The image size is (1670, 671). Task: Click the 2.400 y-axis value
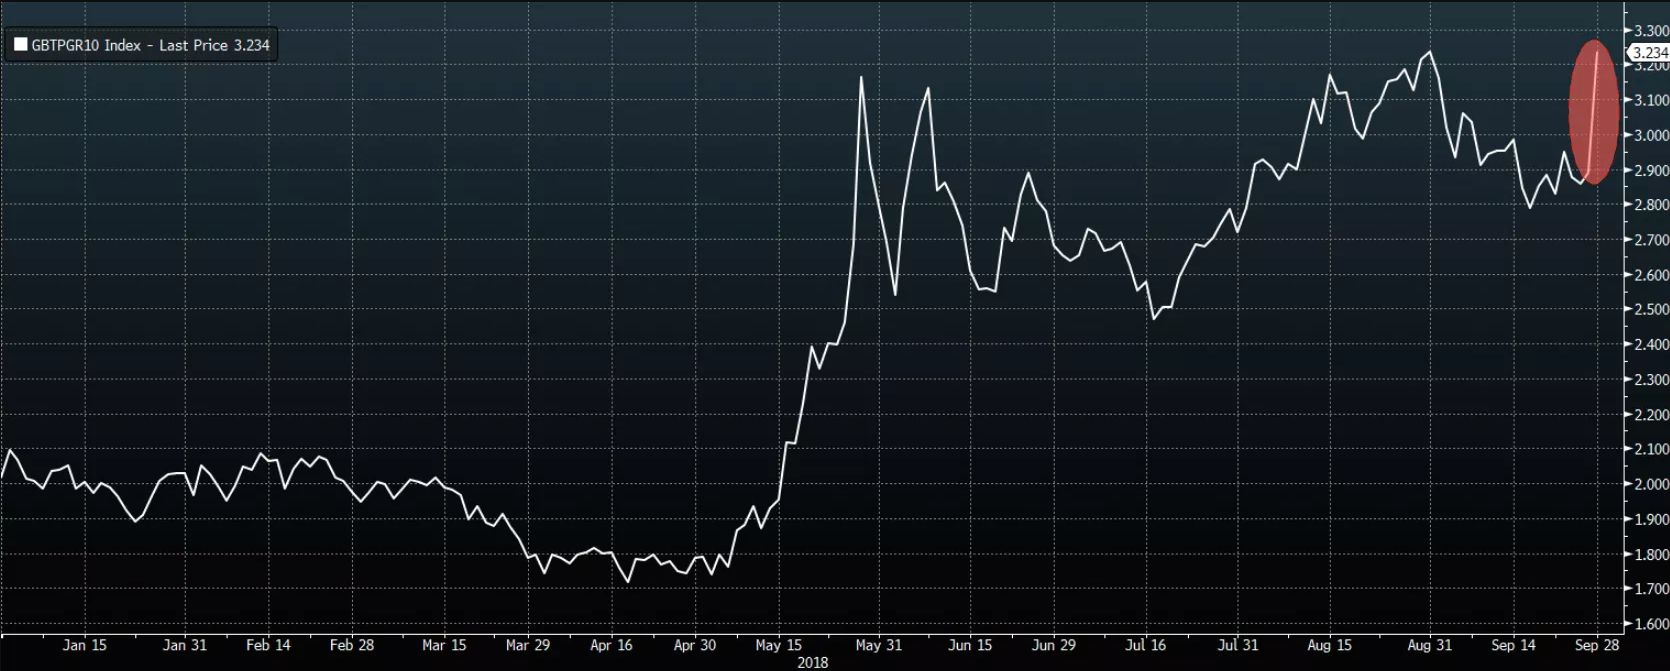coord(1651,344)
